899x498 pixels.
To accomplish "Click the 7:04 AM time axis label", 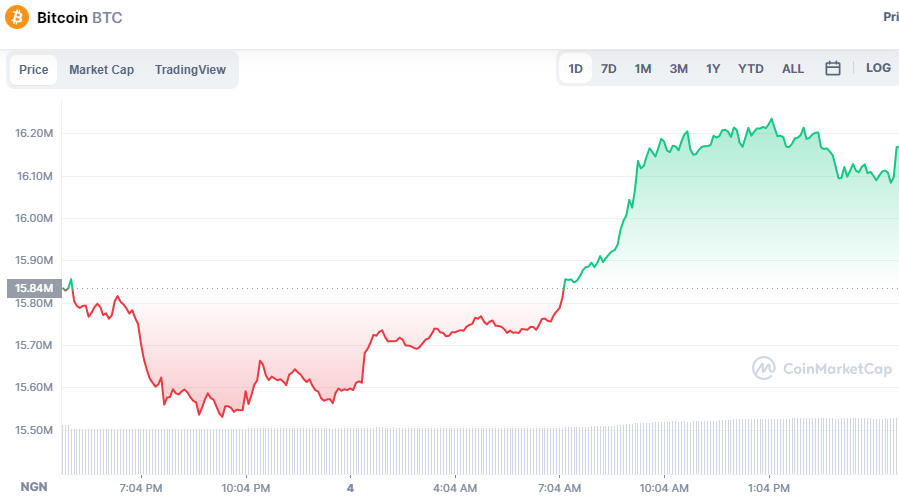I will 559,488.
